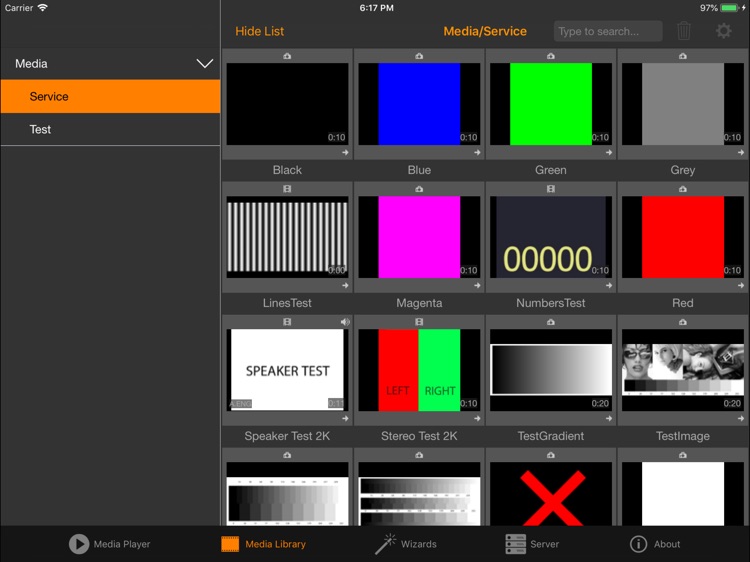Open the Wizards tab
The width and height of the screenshot is (750, 562).
click(406, 544)
